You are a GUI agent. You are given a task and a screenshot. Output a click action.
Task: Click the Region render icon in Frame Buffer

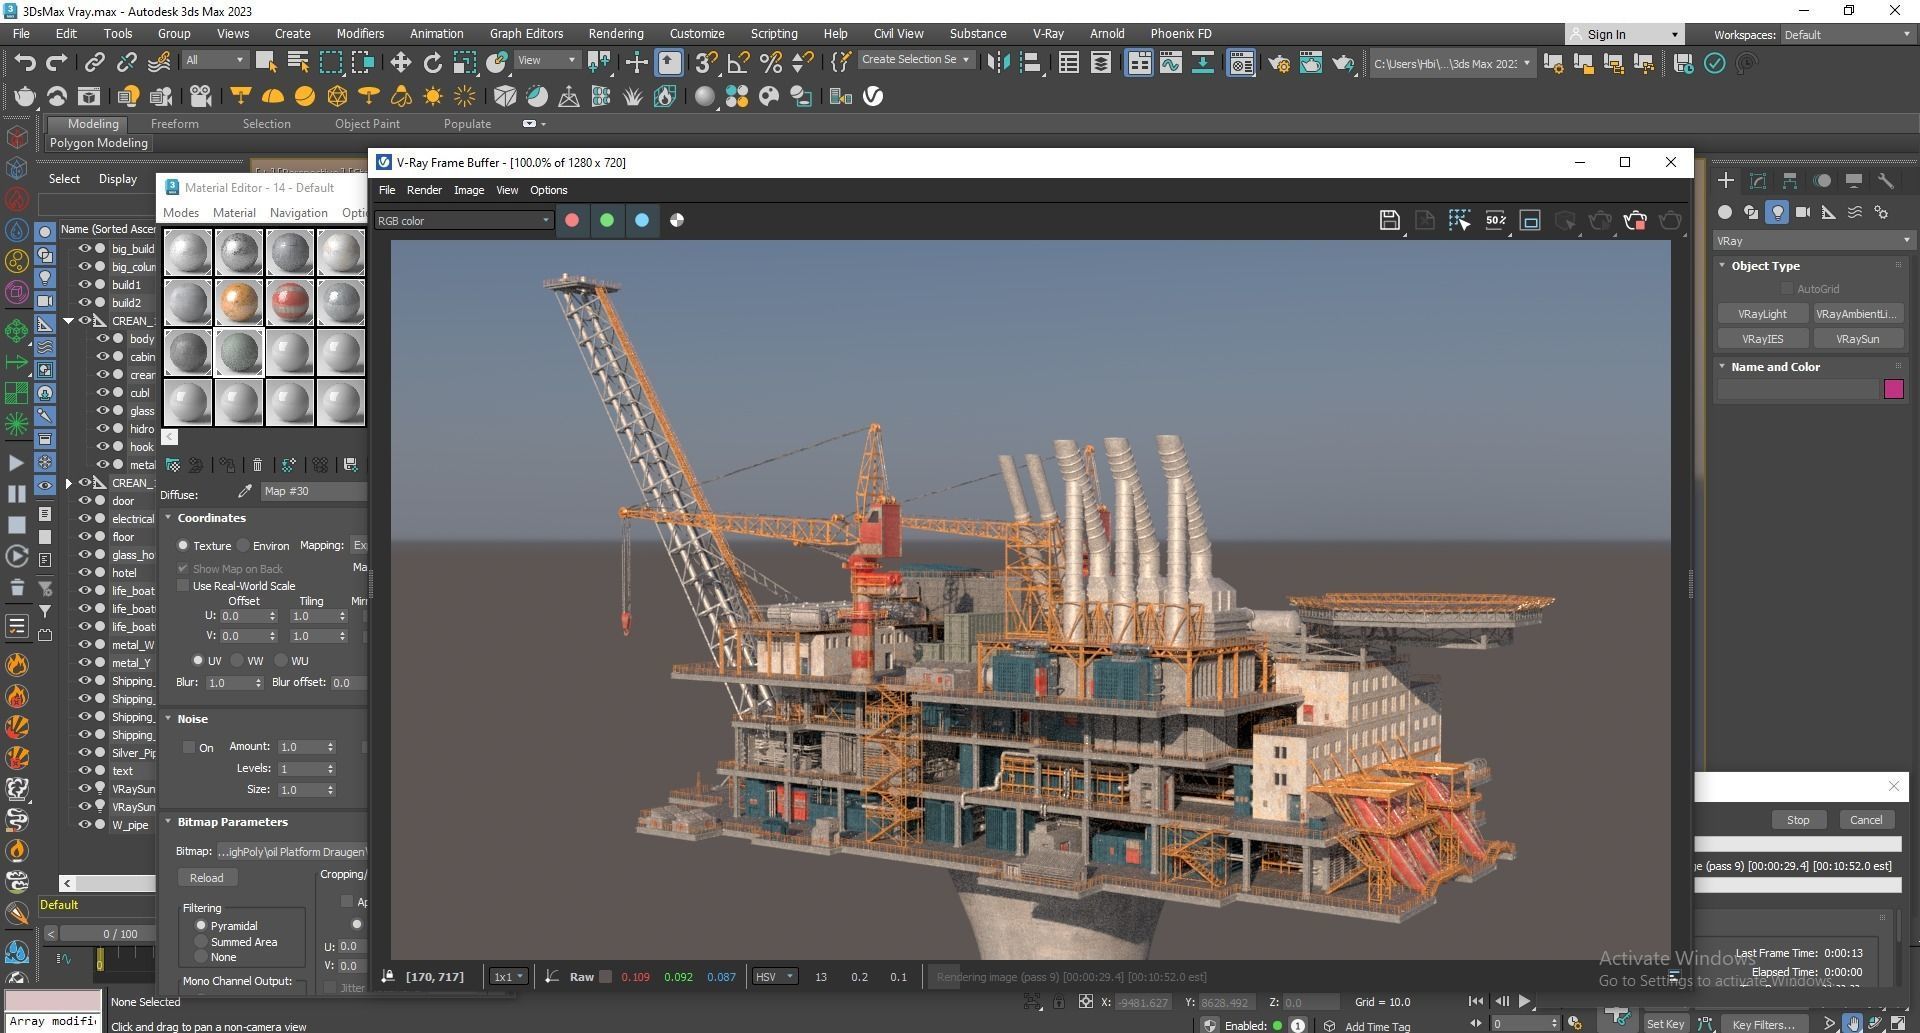pos(1459,220)
